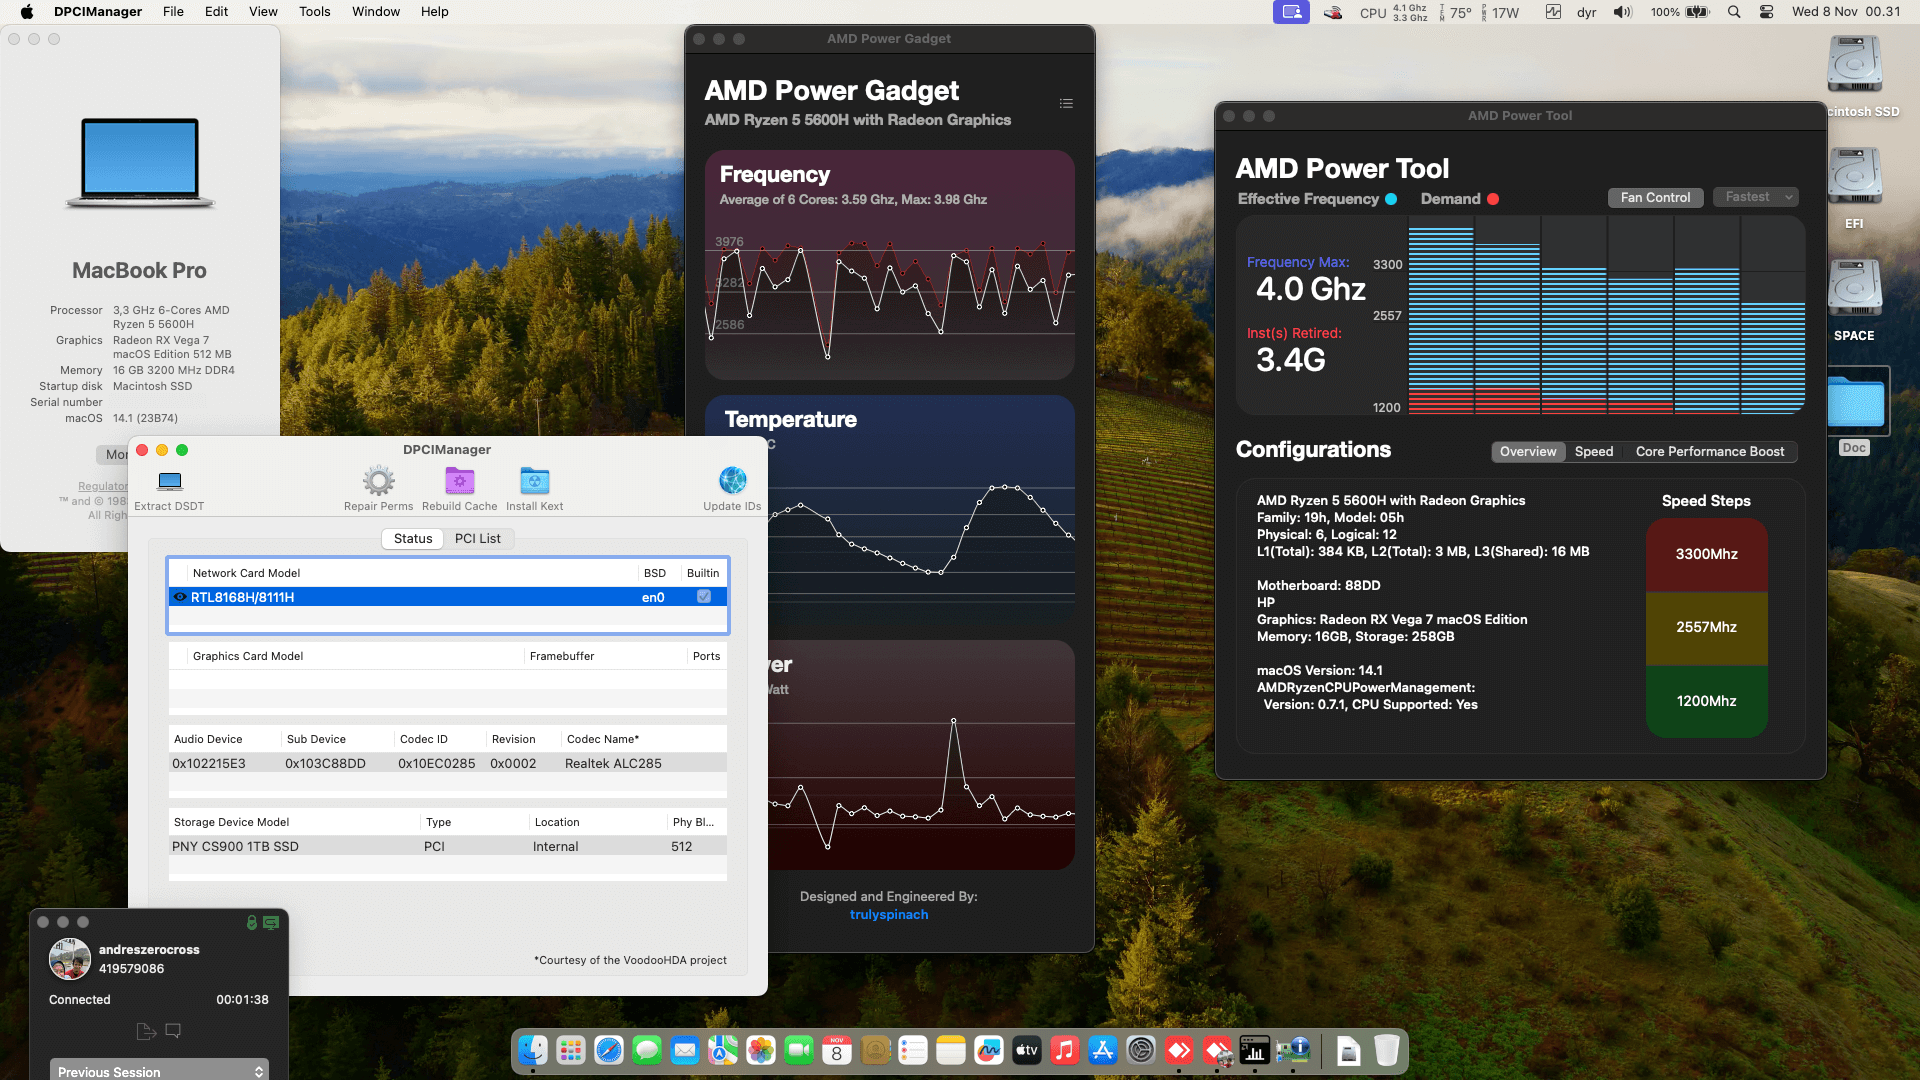Open the Tools menu in the menu bar
1920x1080 pixels.
[x=315, y=12]
